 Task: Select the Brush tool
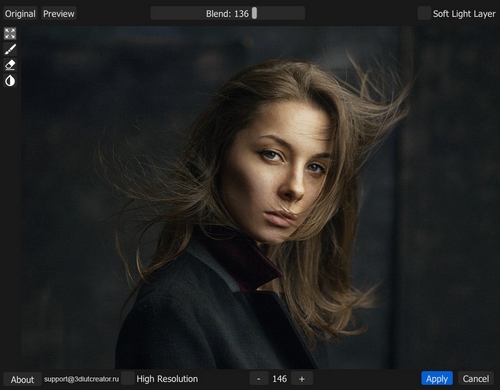[10, 49]
